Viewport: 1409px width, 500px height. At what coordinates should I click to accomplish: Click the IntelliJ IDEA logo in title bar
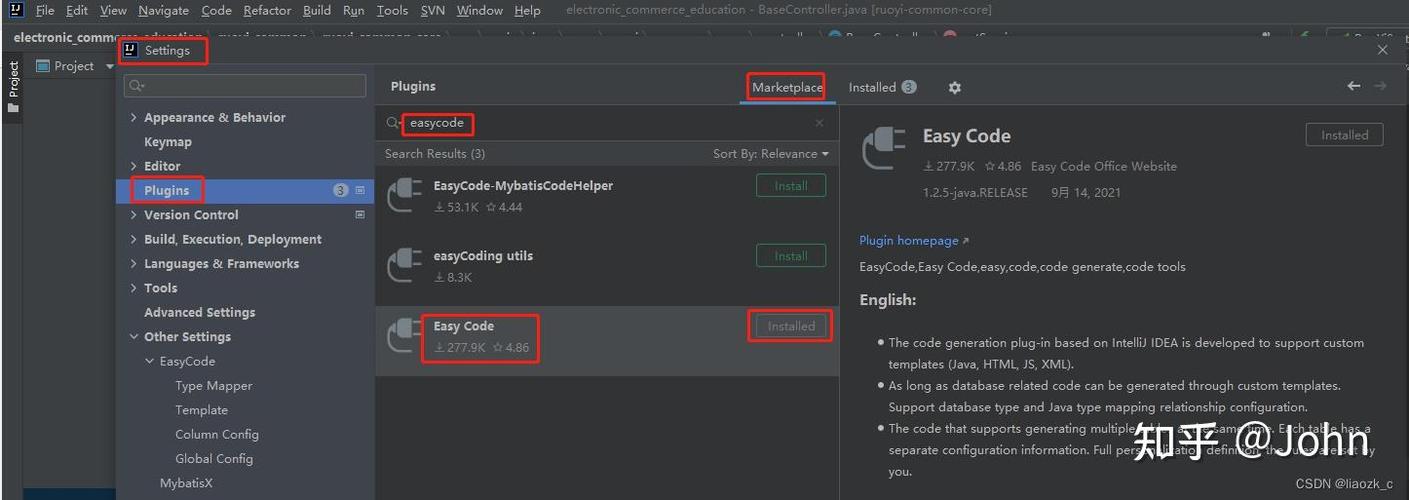click(14, 10)
